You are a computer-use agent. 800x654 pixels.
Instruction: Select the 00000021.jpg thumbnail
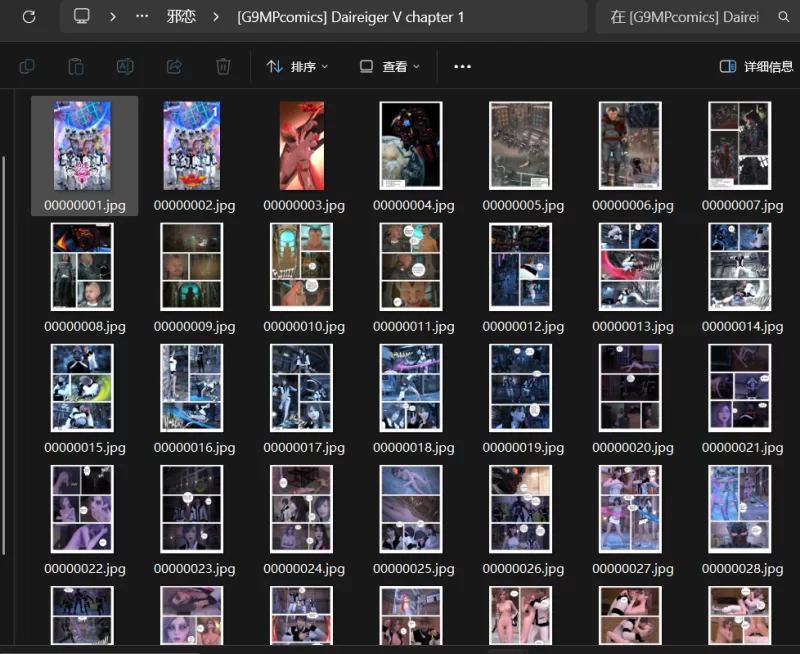[x=740, y=388]
